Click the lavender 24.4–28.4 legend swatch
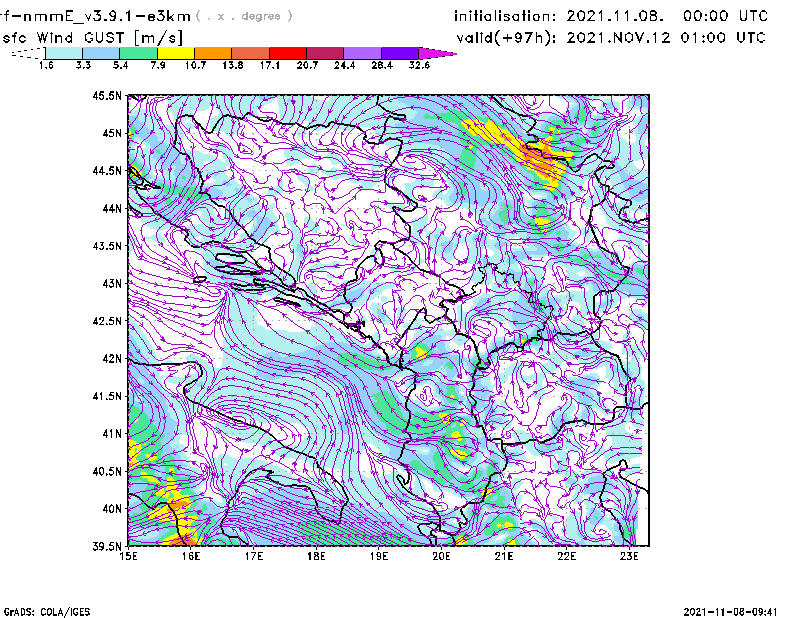This screenshot has width=800, height=618. pyautogui.click(x=363, y=53)
